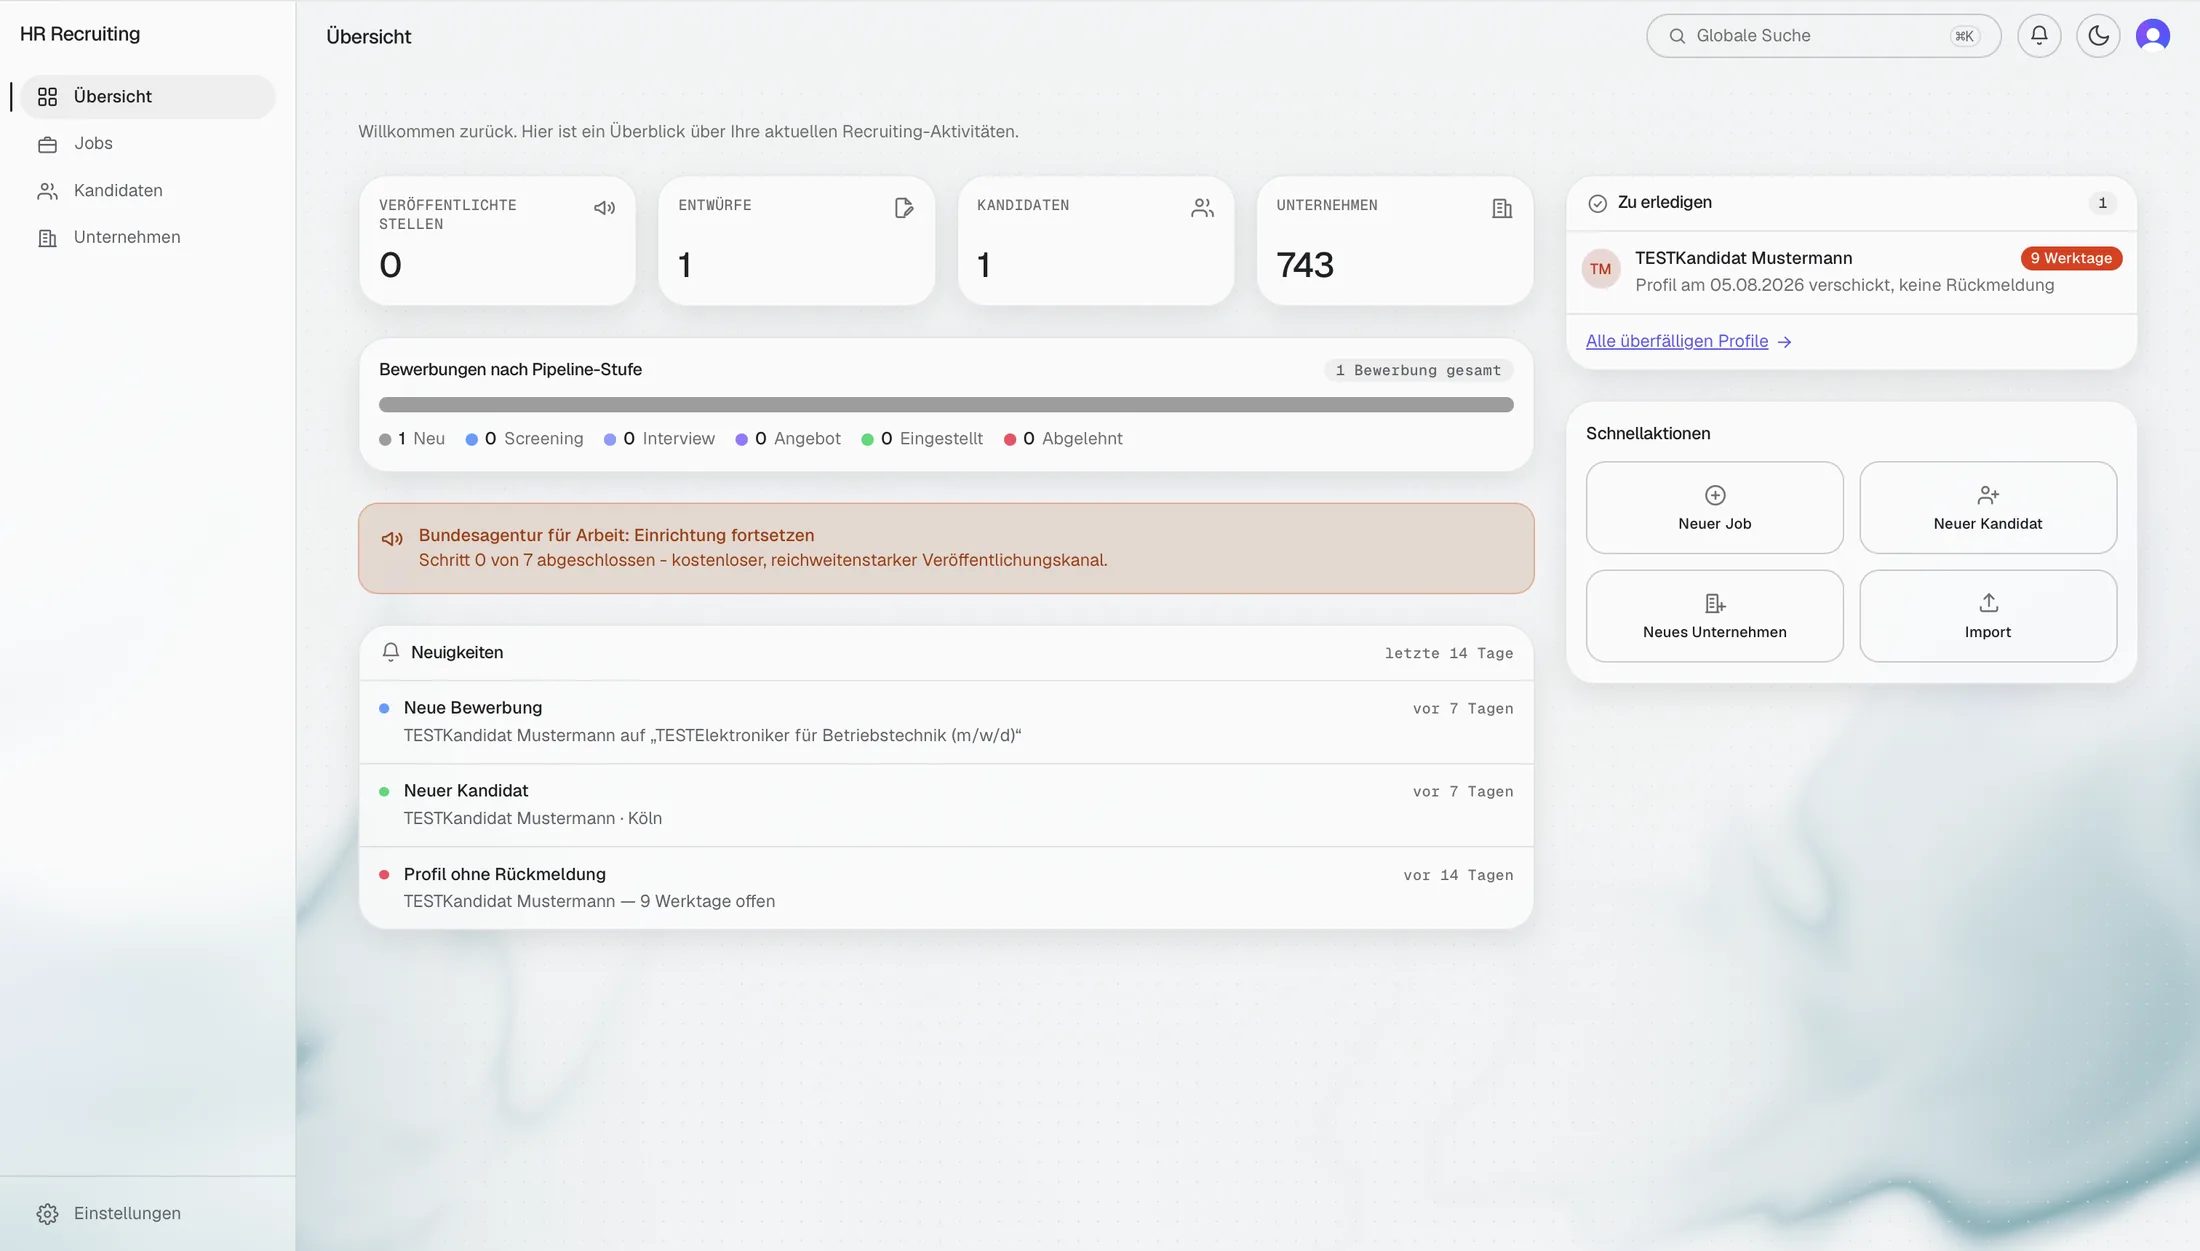Open the Veröffentlichte Stellen card

pos(497,241)
